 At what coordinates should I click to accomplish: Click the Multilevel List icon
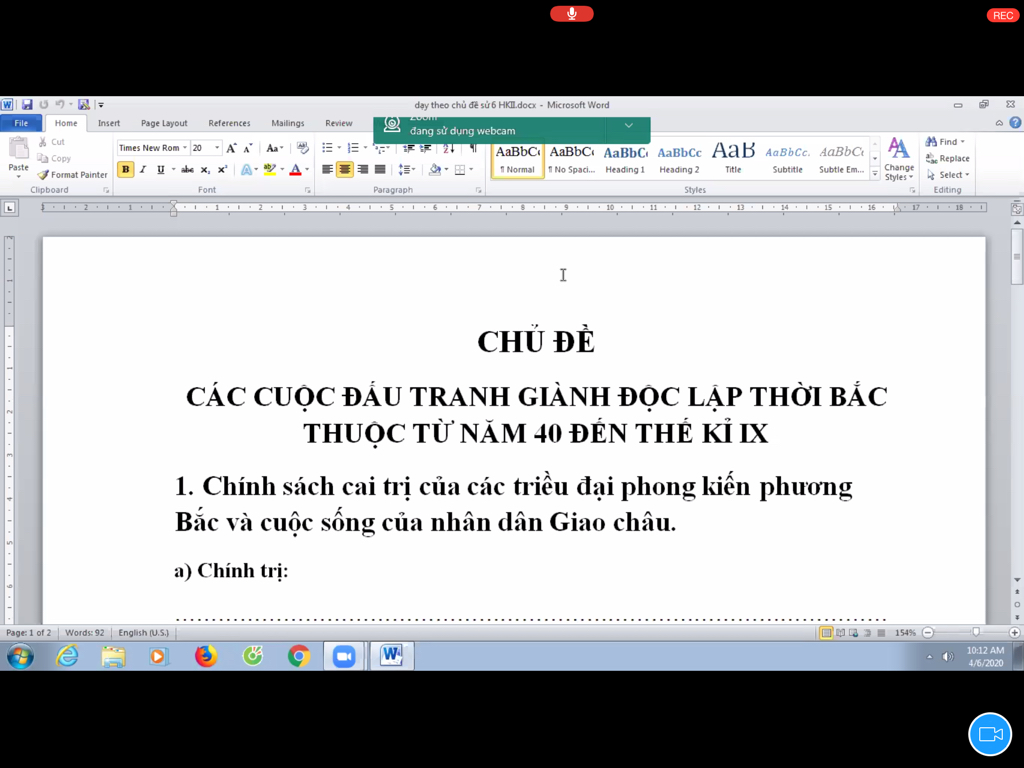tap(379, 148)
